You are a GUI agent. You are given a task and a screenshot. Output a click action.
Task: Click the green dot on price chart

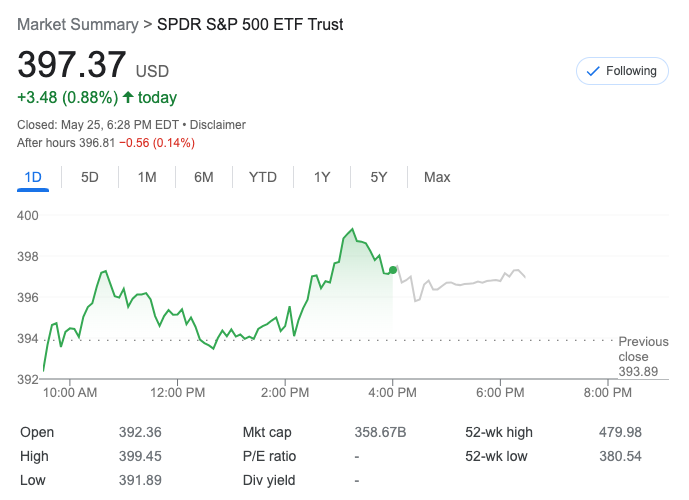(393, 270)
